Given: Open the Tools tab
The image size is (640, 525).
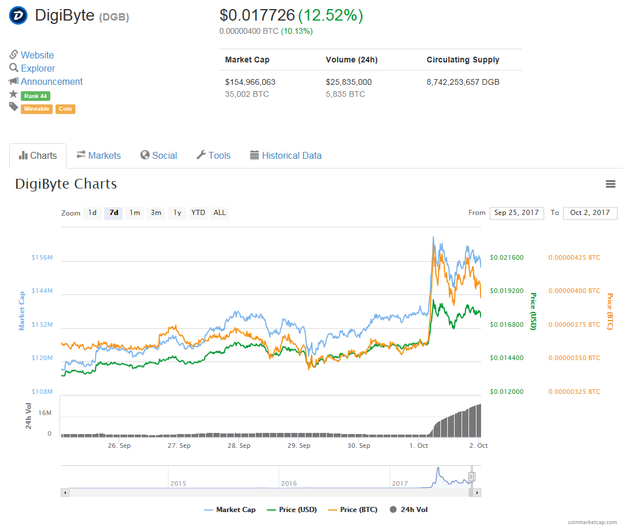Looking at the screenshot, I should 214,156.
